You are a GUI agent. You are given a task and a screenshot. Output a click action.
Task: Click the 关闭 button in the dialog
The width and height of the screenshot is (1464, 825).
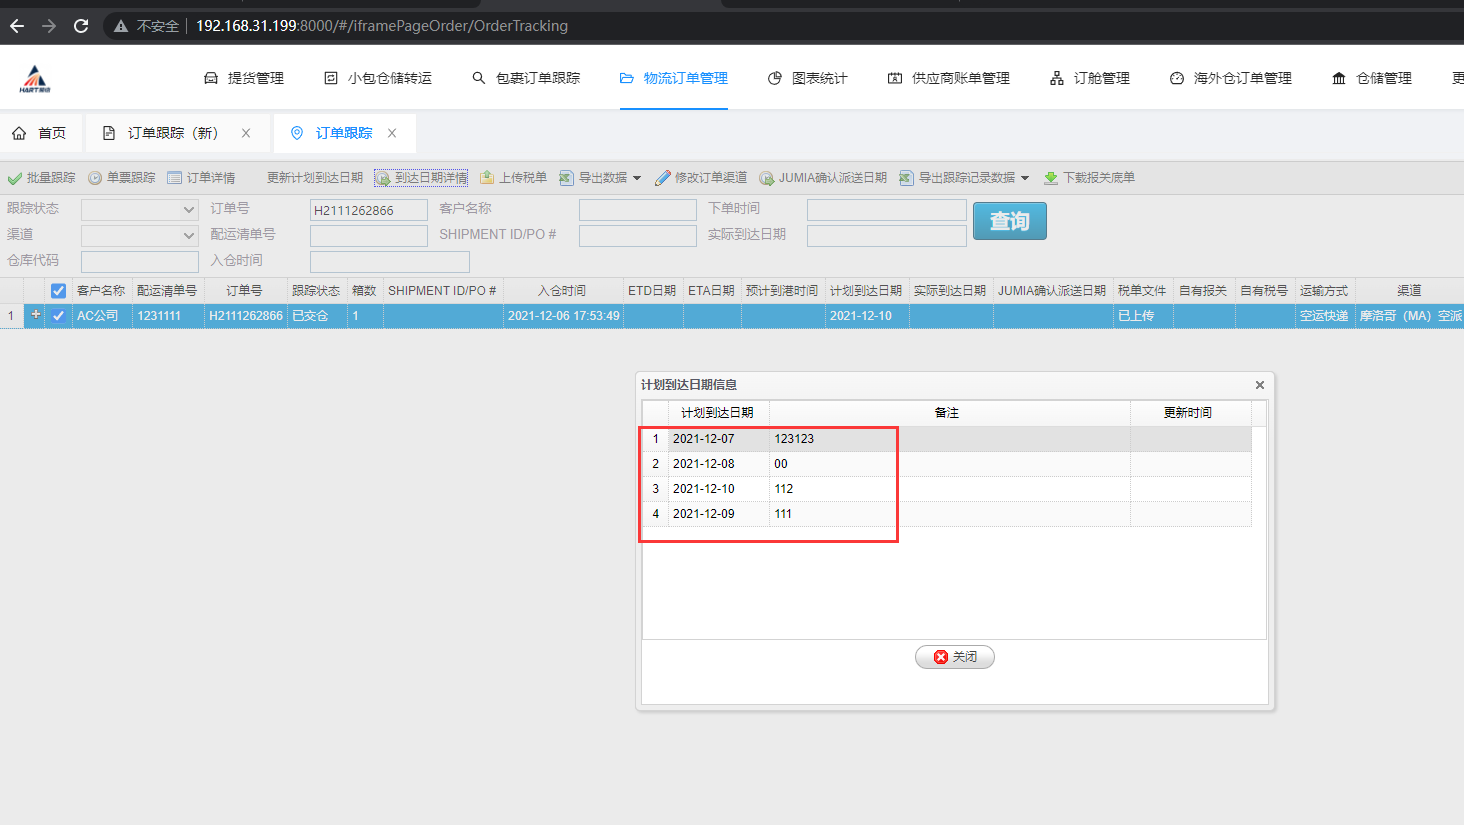click(954, 657)
